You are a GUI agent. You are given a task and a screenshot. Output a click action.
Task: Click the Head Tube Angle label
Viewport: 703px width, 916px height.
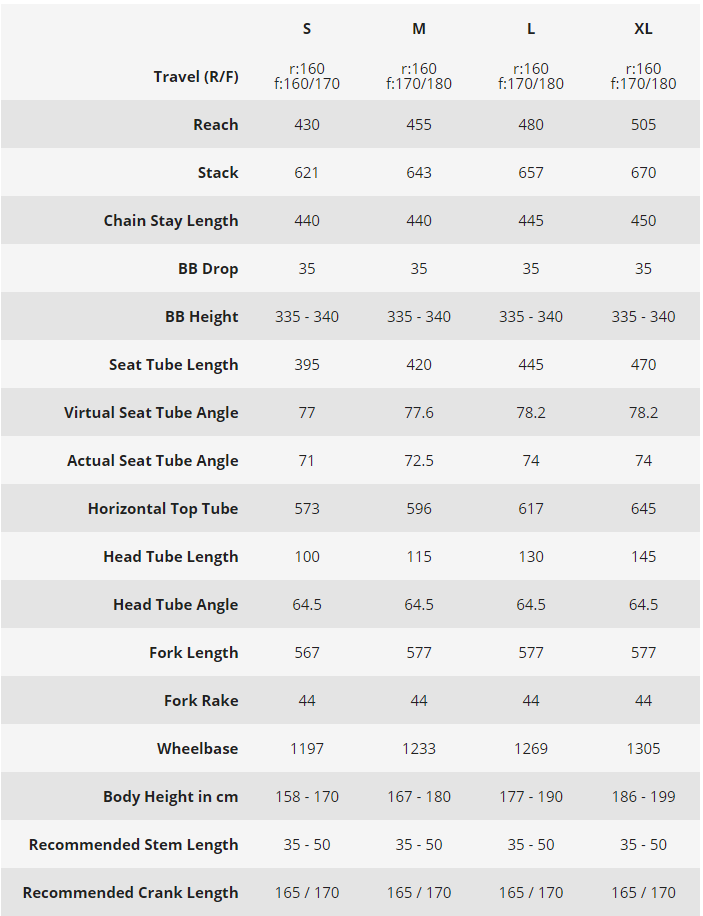pyautogui.click(x=175, y=605)
